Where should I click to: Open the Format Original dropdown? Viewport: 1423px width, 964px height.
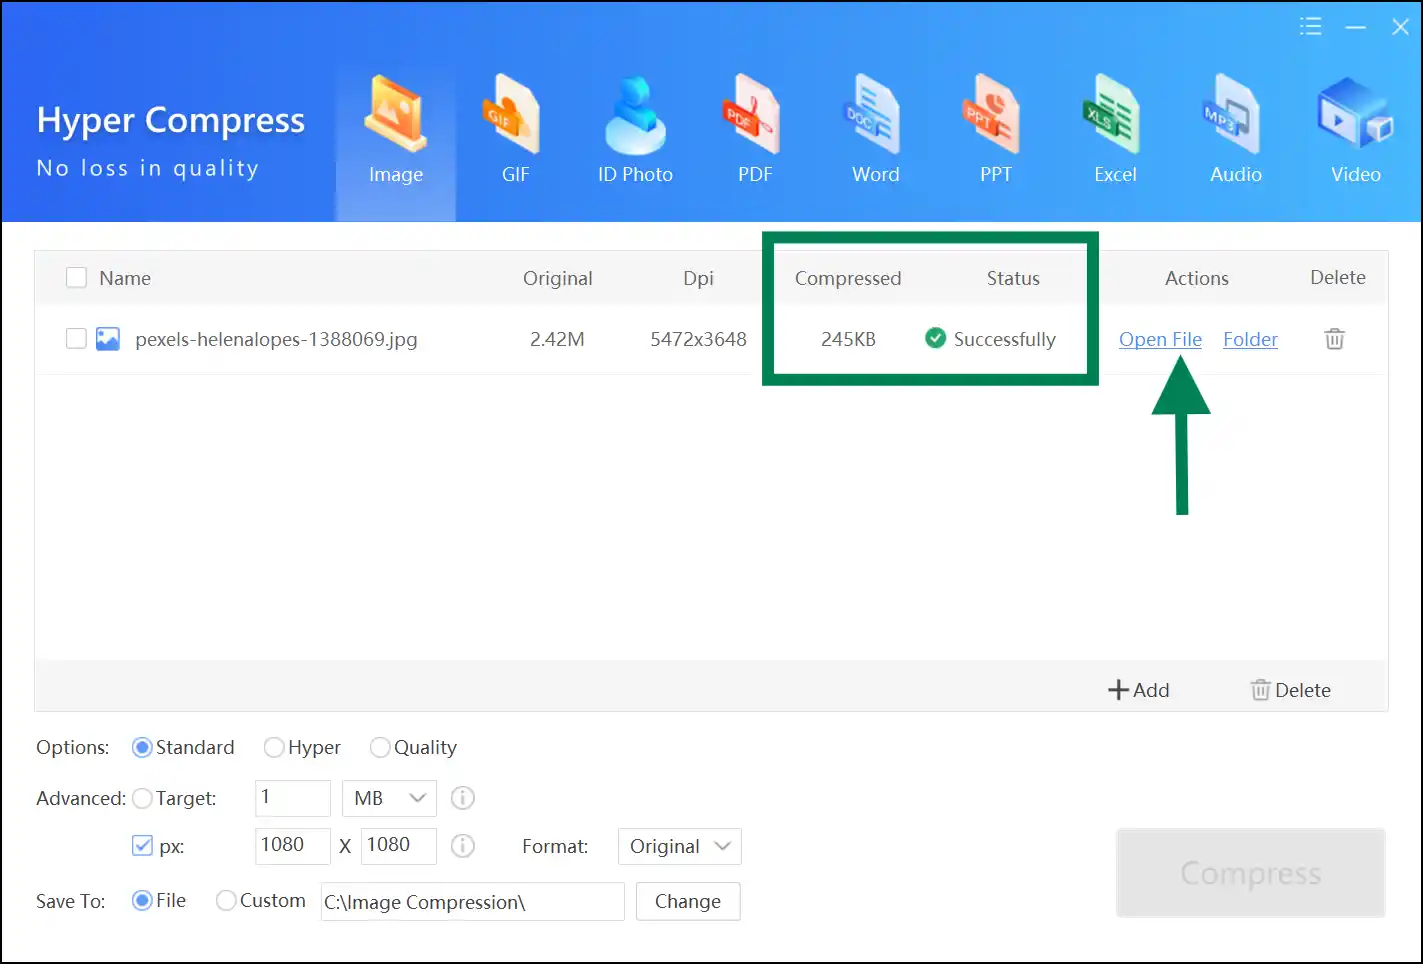click(x=679, y=846)
